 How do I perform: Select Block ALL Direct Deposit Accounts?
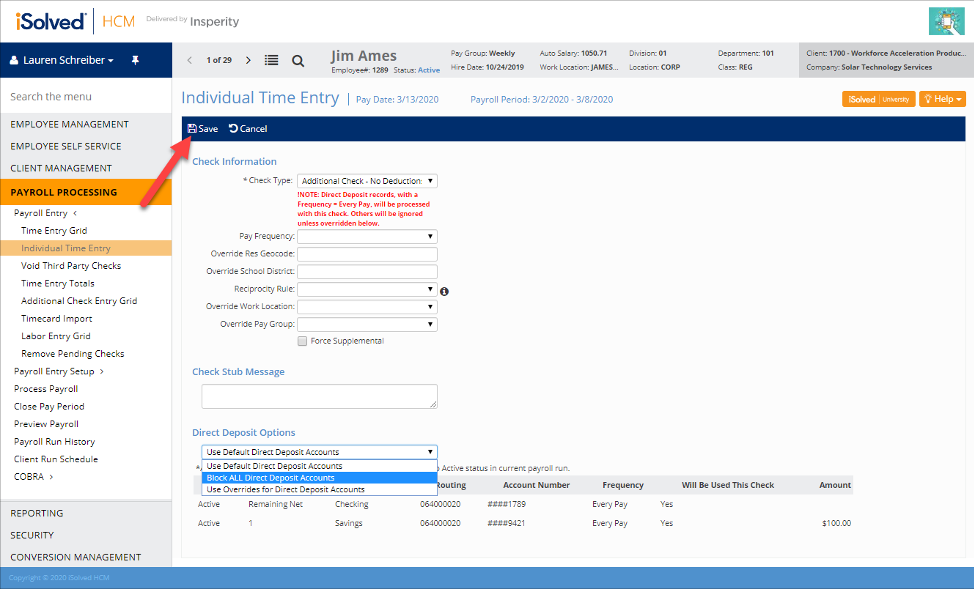319,478
